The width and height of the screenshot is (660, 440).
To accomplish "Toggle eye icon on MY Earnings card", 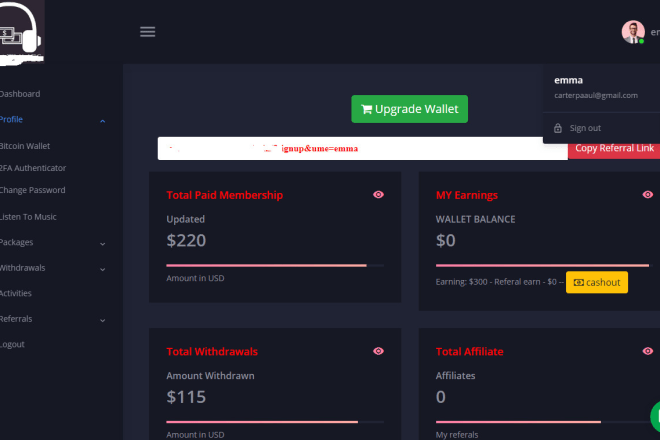I will click(647, 195).
